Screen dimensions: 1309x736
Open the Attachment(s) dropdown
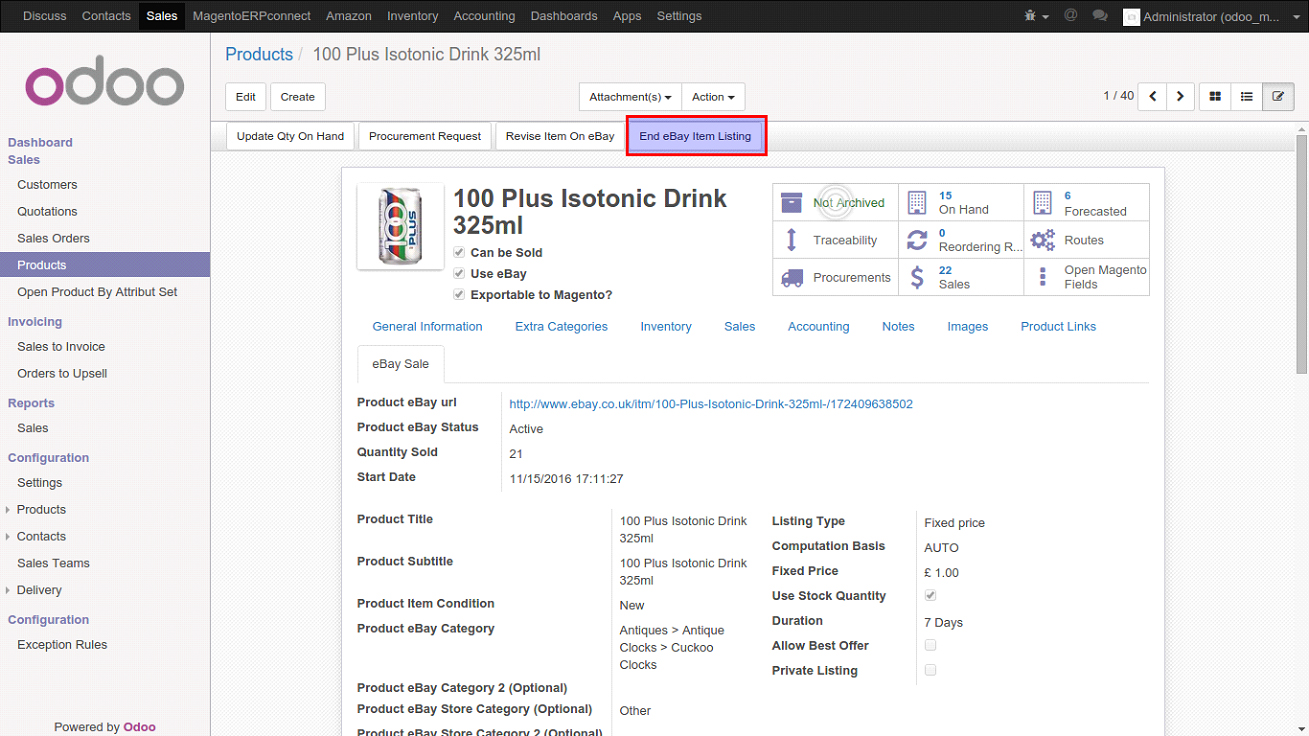tap(630, 97)
